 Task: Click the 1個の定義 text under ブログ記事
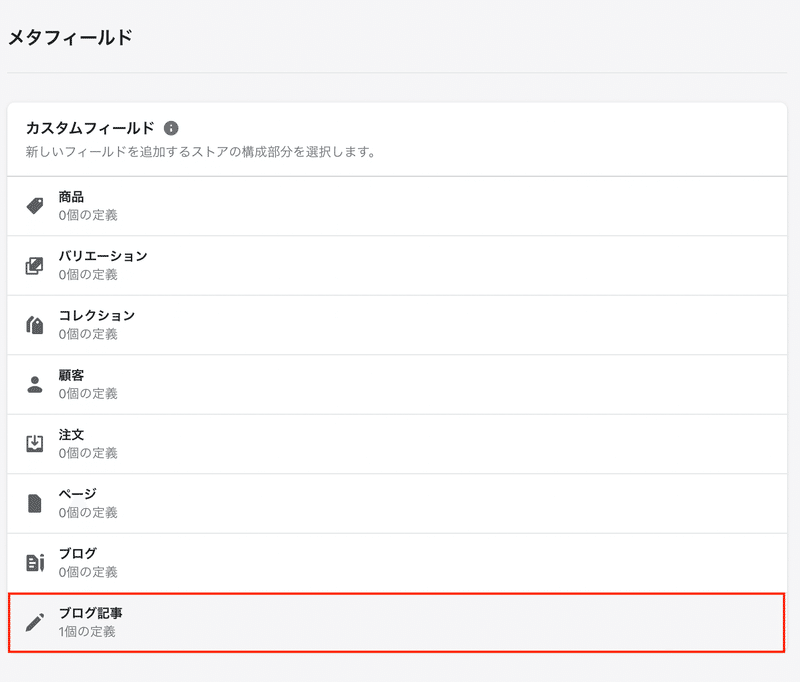pos(87,632)
